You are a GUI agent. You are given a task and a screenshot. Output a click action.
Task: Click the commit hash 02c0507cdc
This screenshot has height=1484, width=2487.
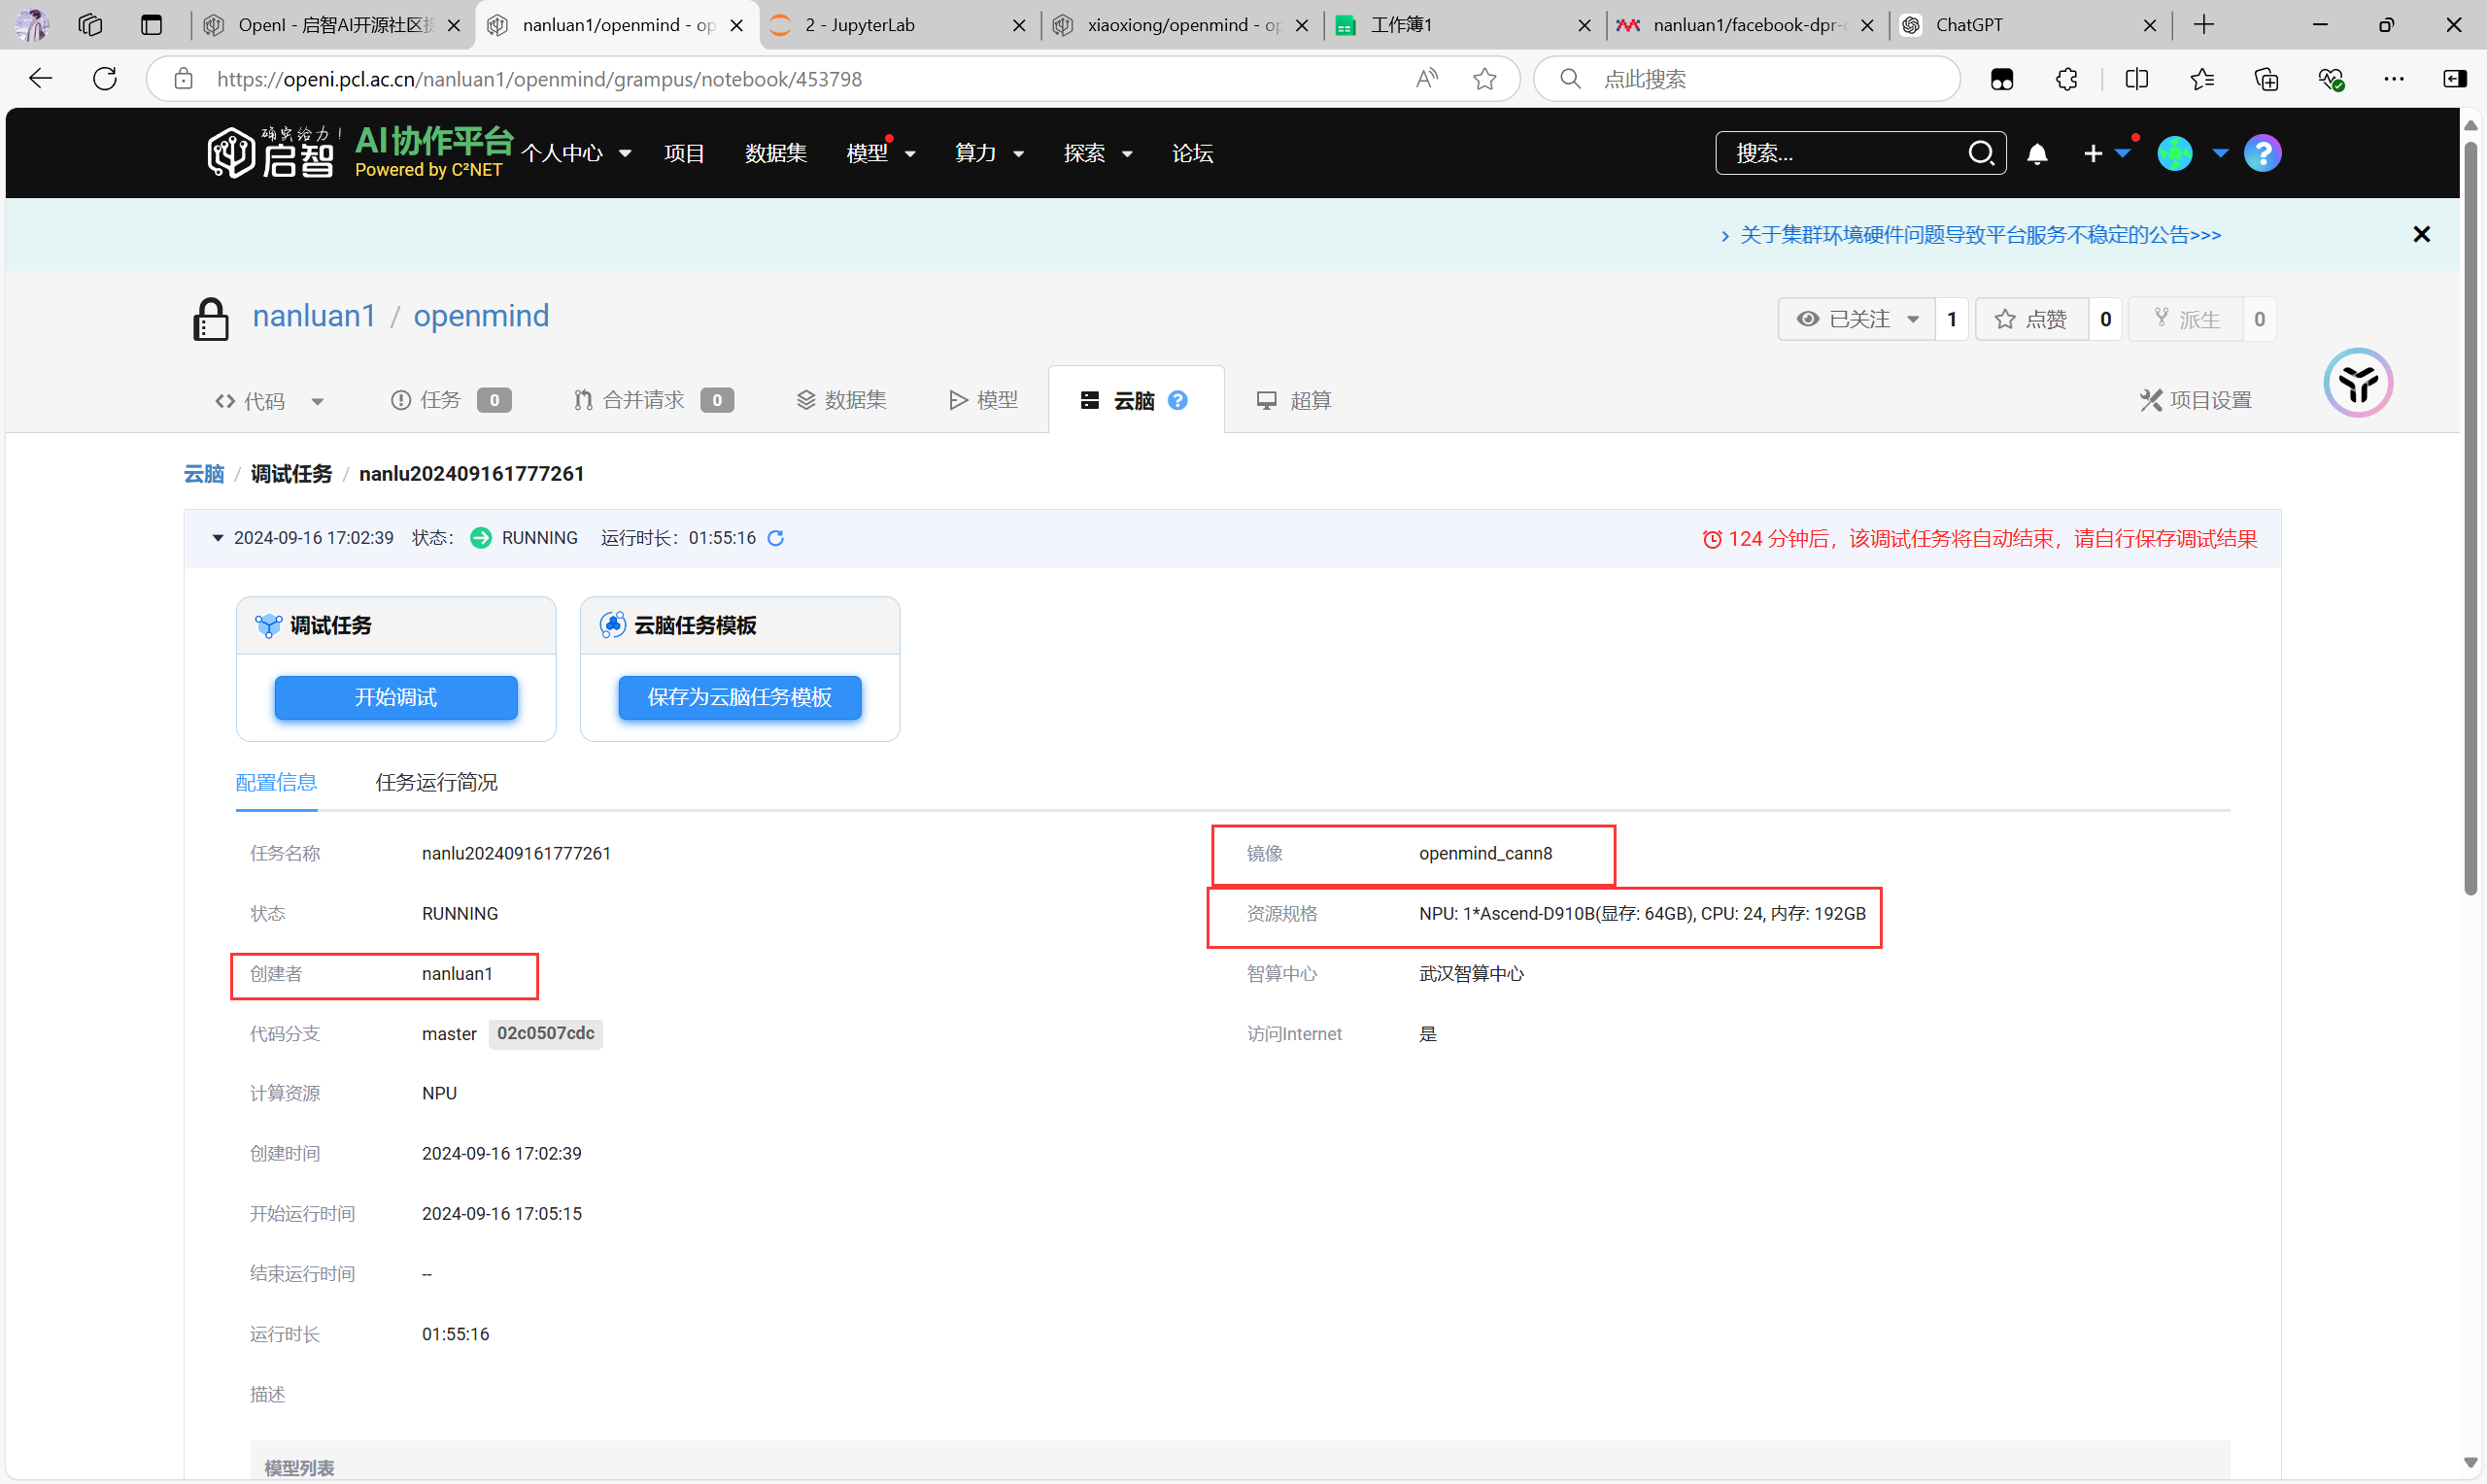[546, 1033]
